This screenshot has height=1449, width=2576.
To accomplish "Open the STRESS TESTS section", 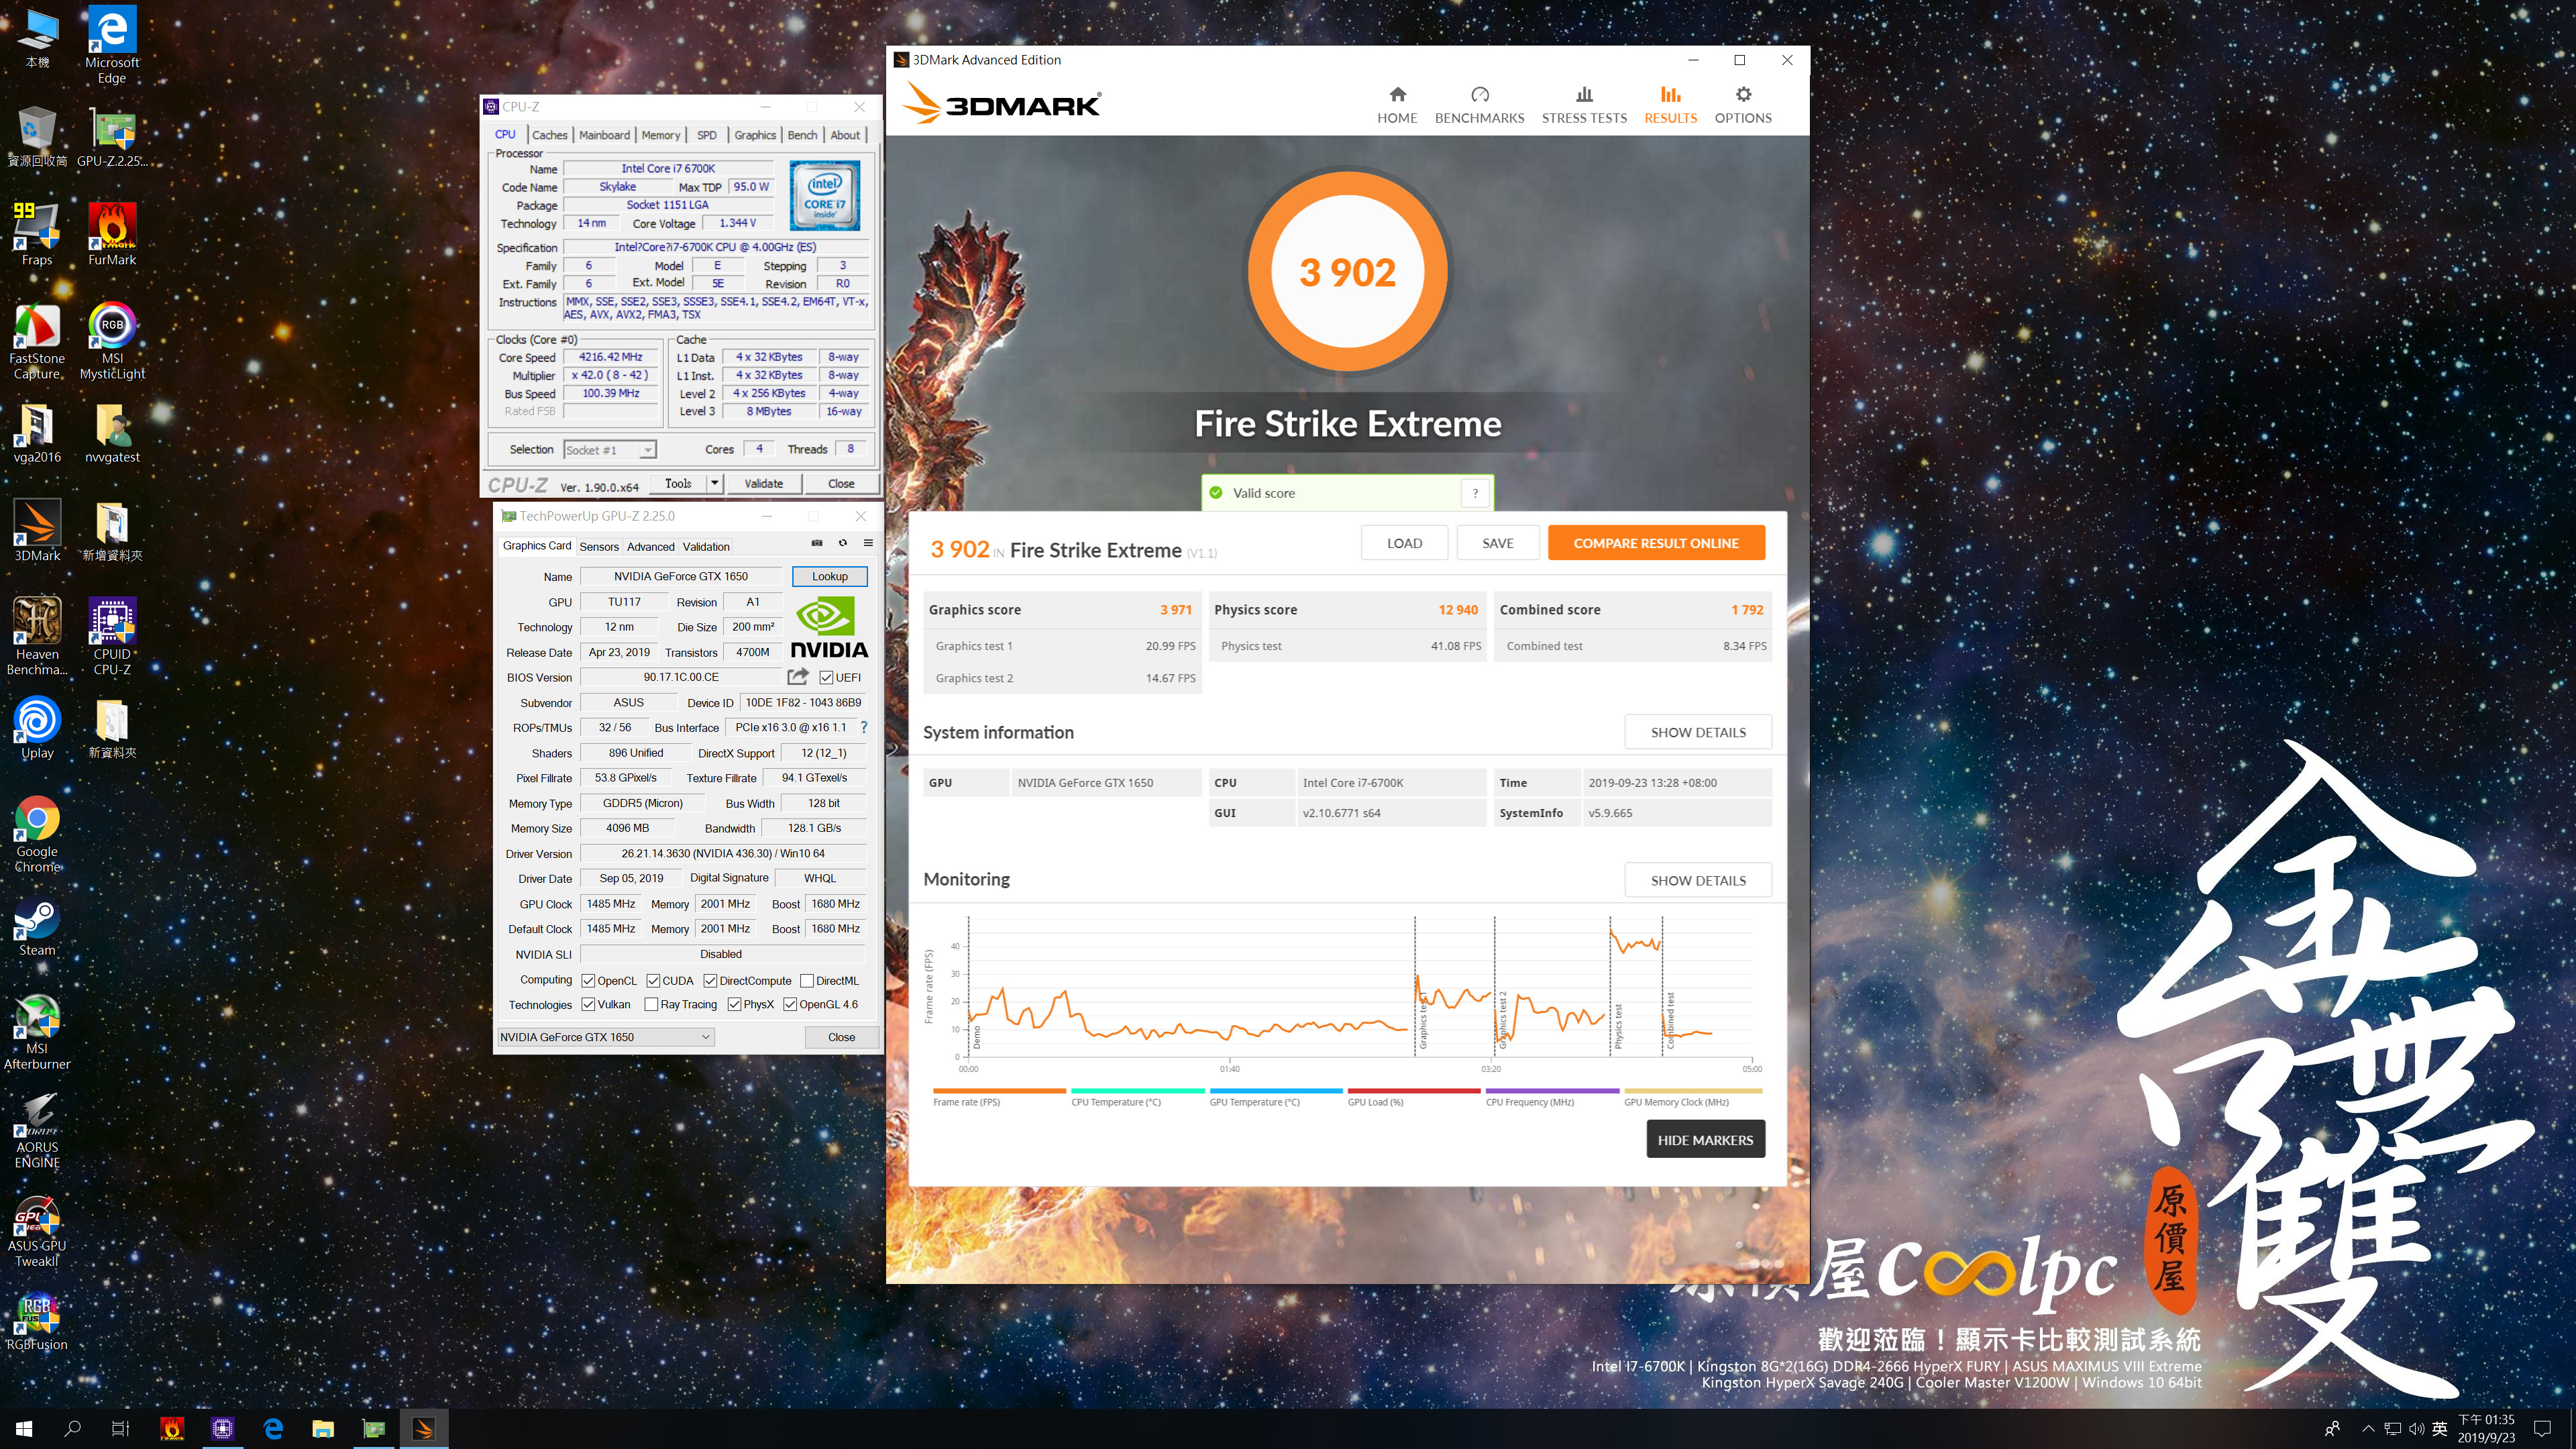I will tap(1584, 105).
